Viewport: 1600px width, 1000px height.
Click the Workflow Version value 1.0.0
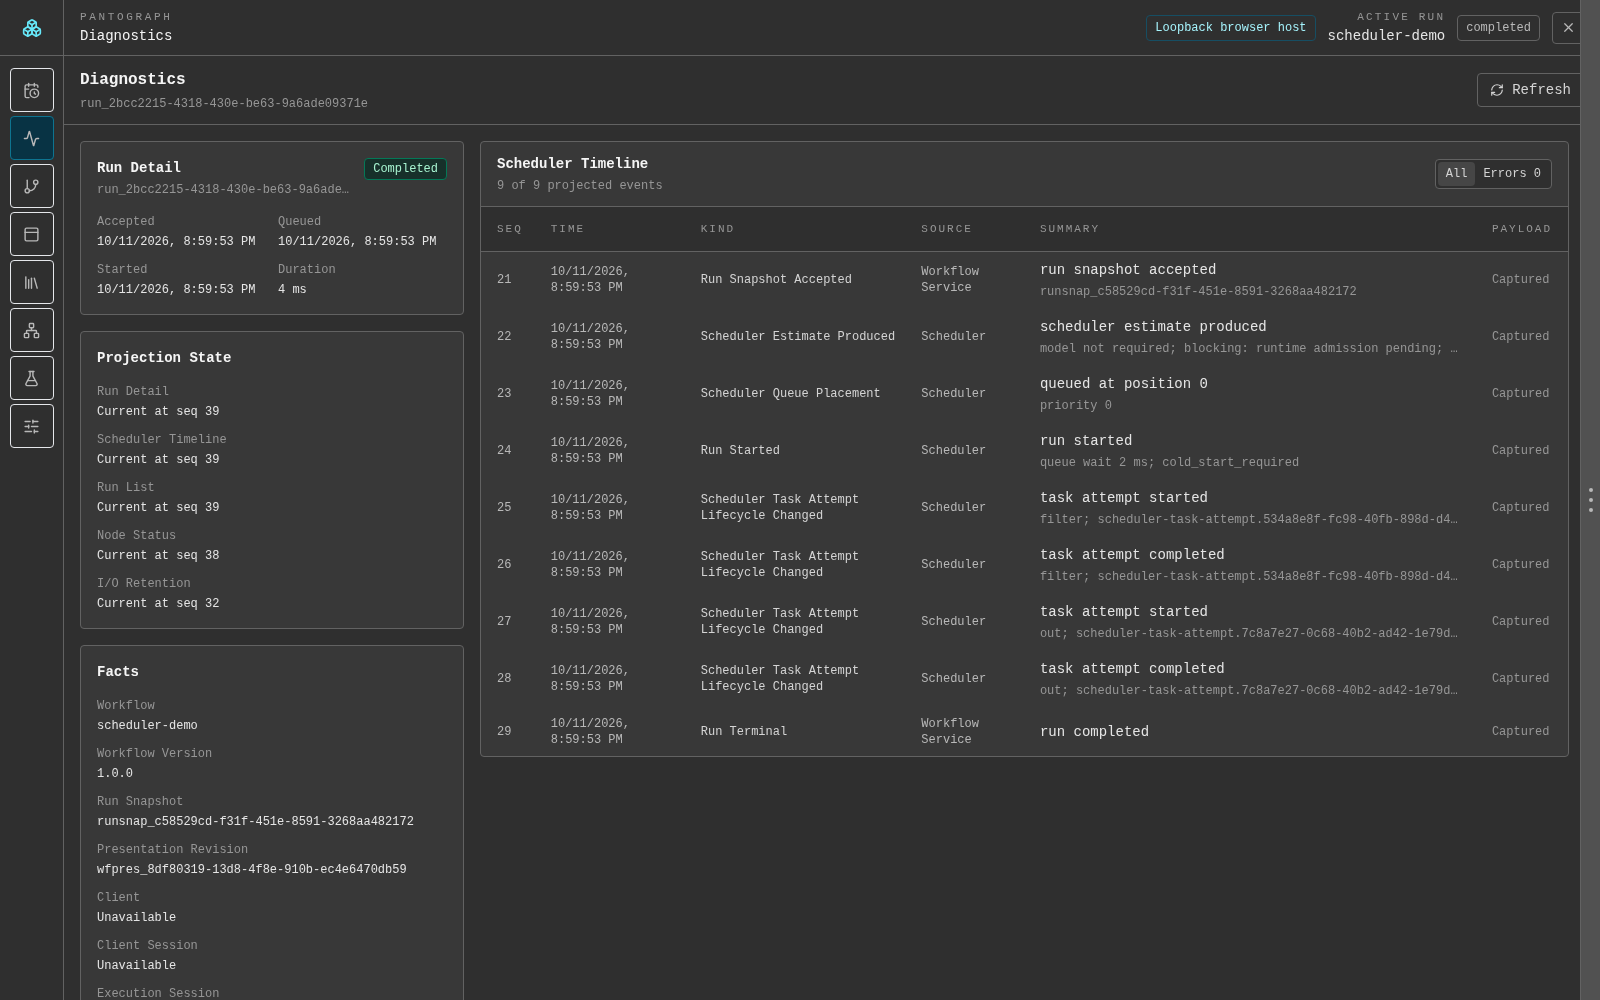[x=115, y=774]
